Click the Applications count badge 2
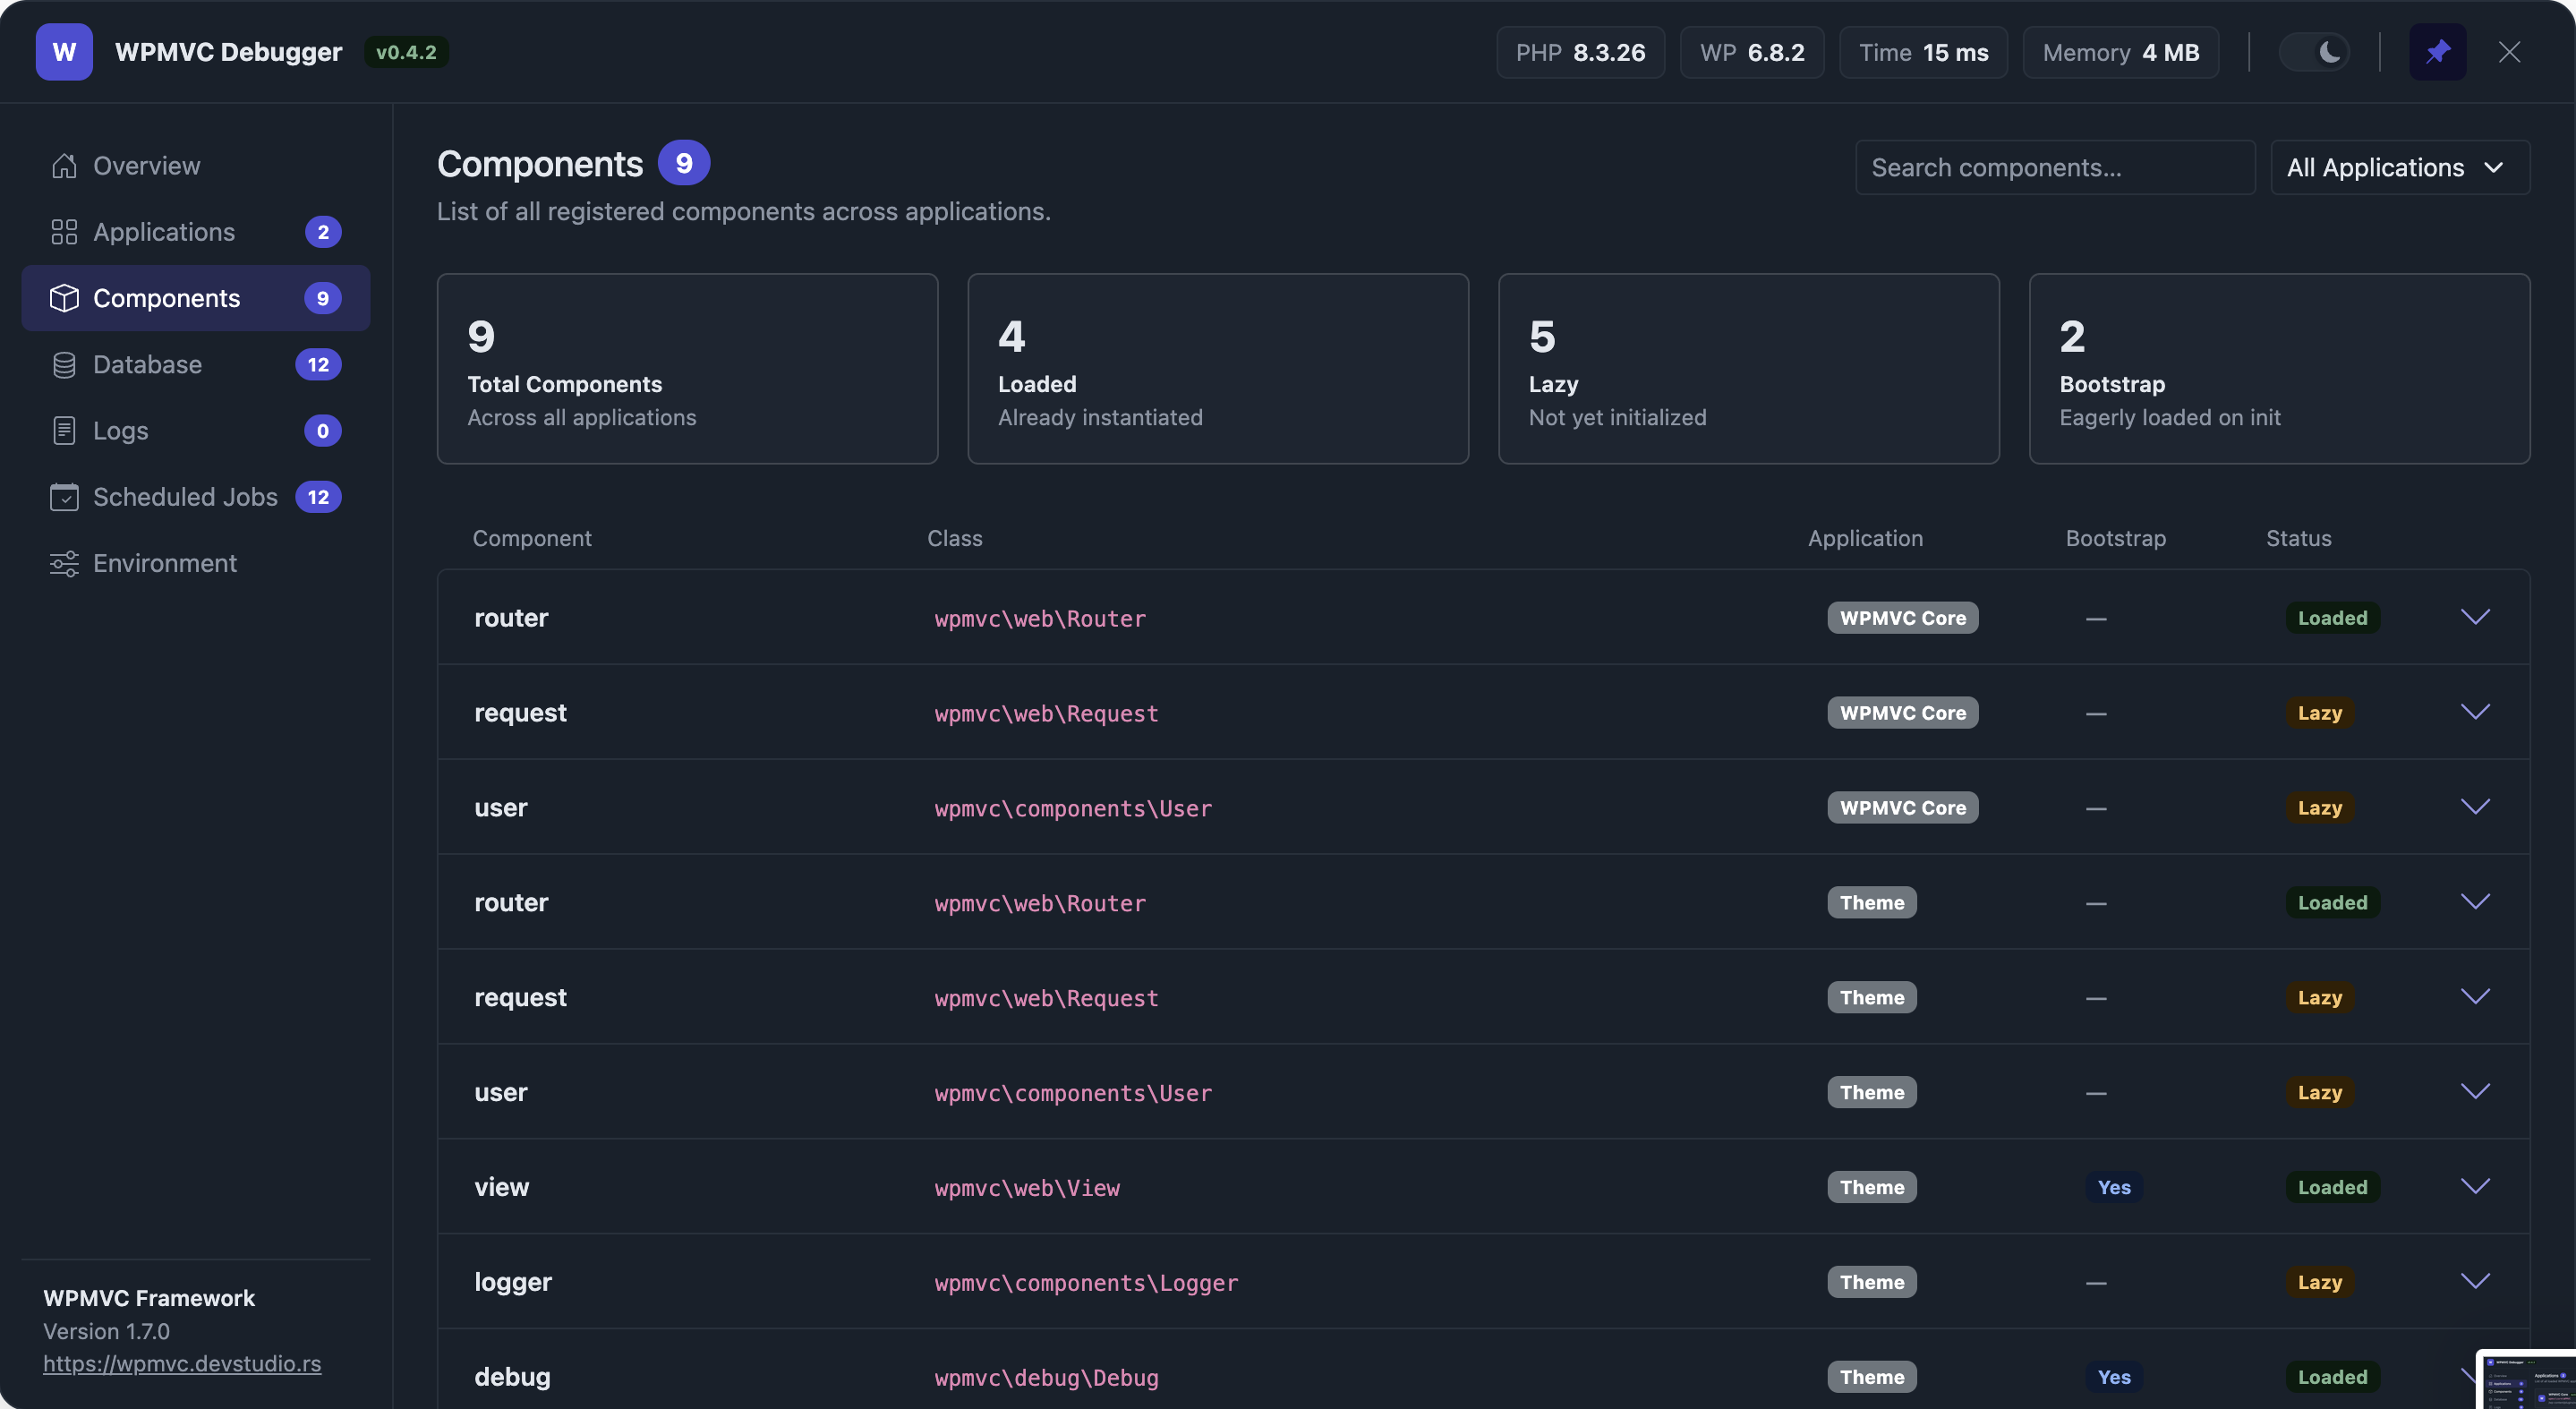The image size is (2576, 1409). [x=323, y=232]
